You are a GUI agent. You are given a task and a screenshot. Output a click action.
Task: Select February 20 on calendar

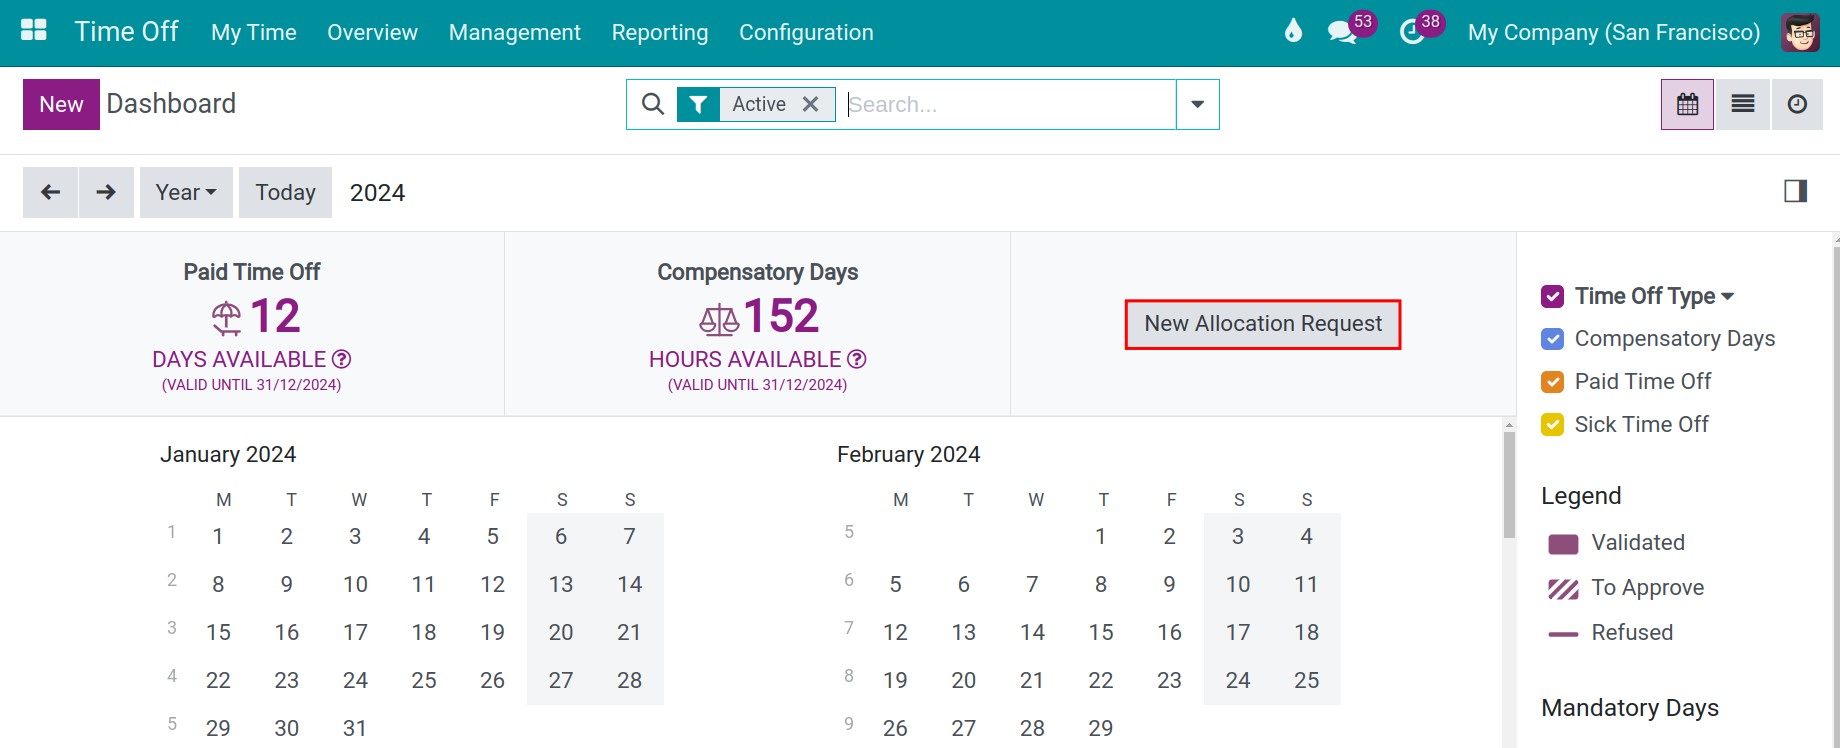(963, 681)
